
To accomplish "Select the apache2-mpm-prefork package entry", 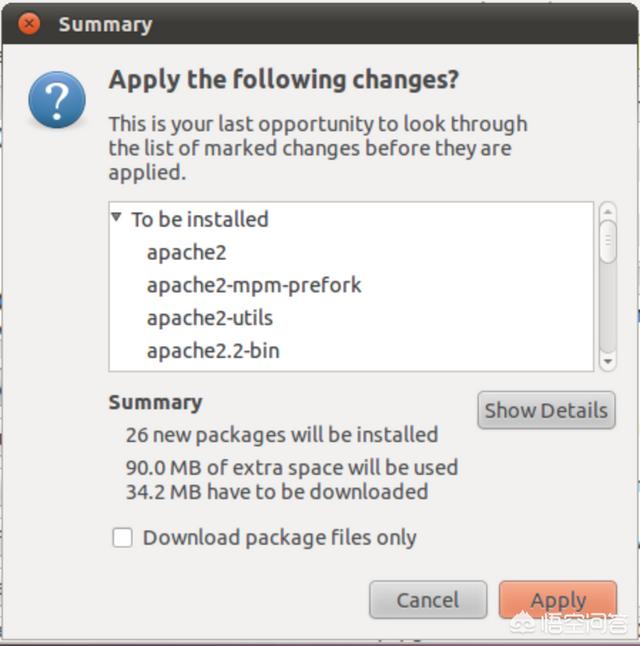I will pos(254,285).
